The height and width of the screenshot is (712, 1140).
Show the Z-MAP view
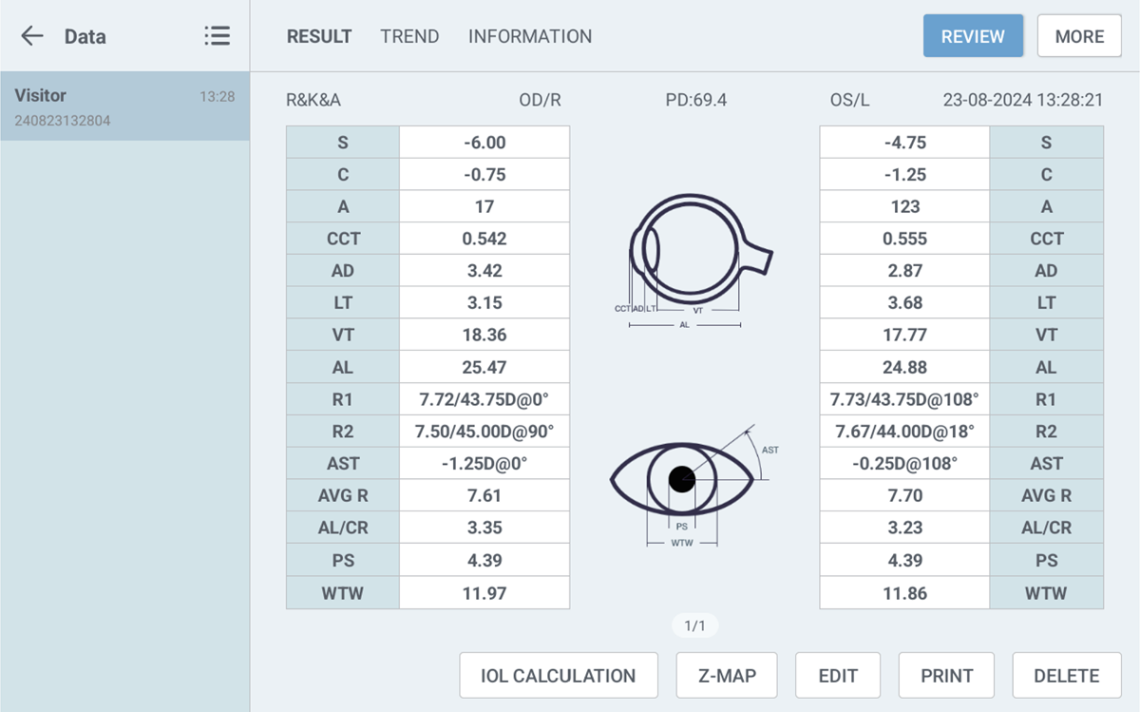[727, 676]
